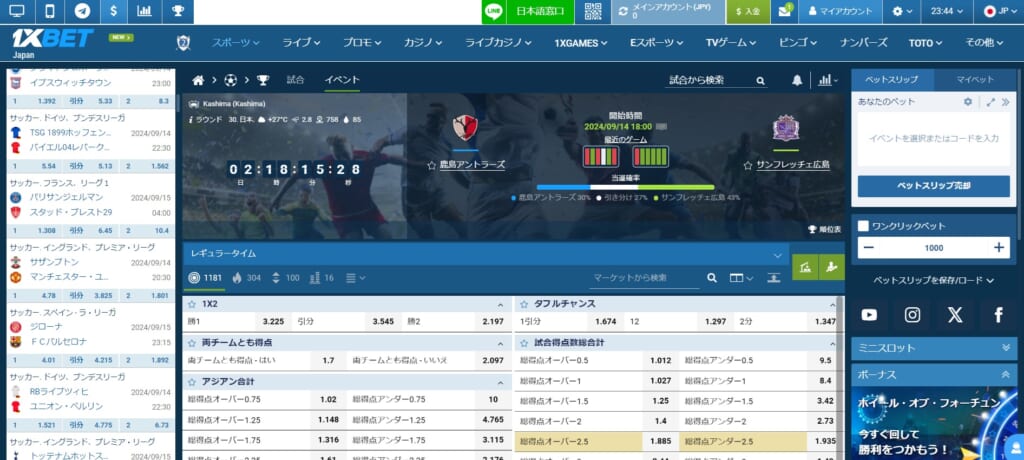Open the 23:44 time zone dropdown
This screenshot has height=460, width=1024.
click(x=947, y=11)
